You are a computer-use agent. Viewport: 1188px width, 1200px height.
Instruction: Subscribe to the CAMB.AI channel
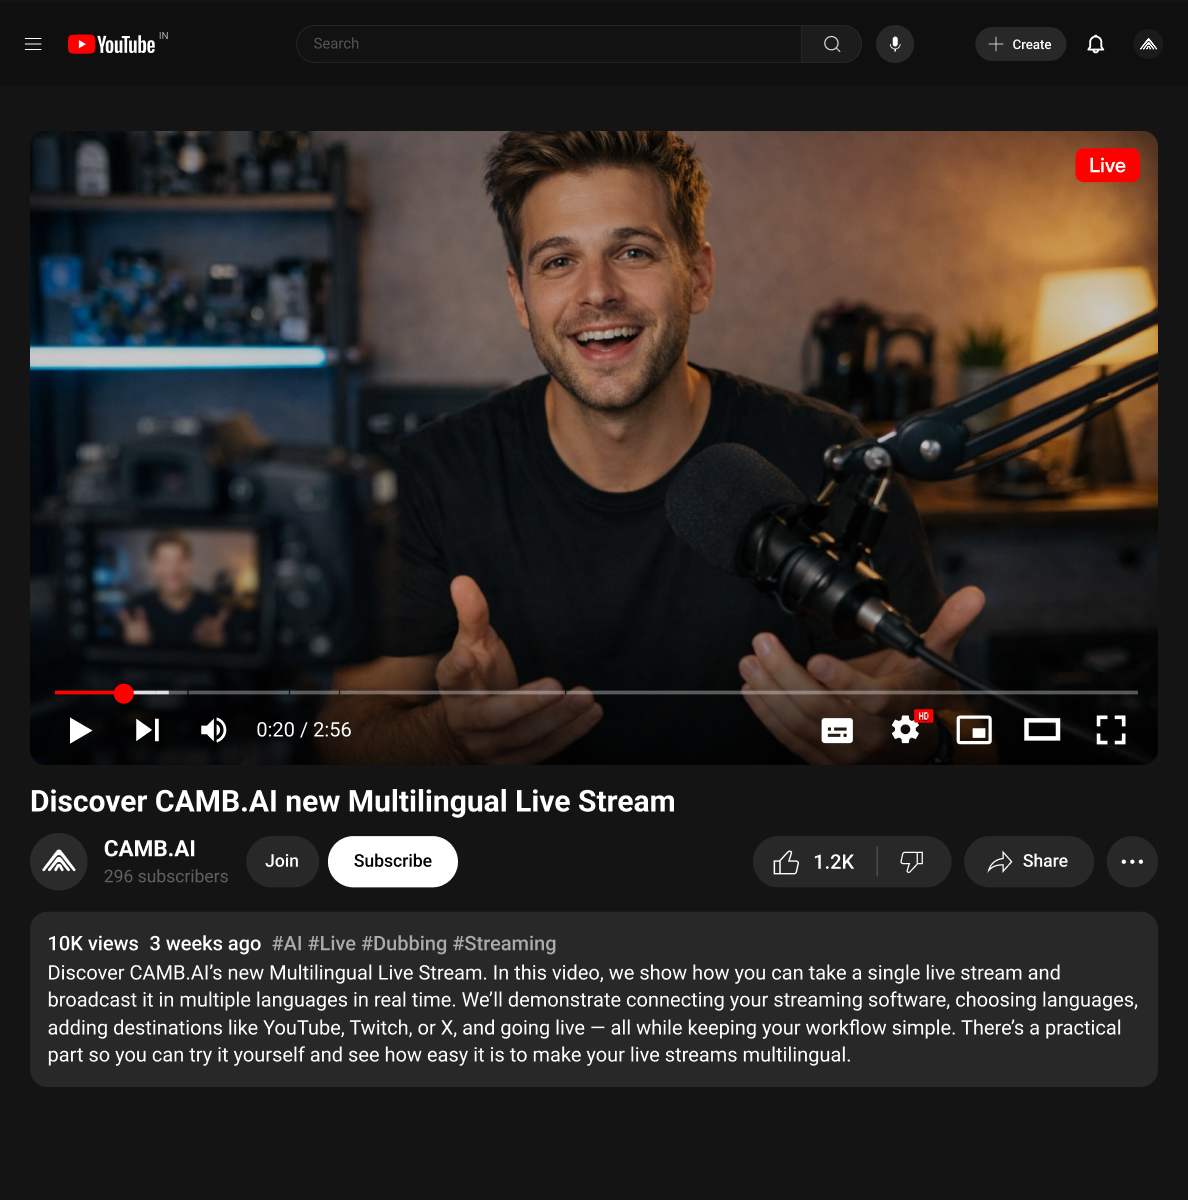coord(393,861)
